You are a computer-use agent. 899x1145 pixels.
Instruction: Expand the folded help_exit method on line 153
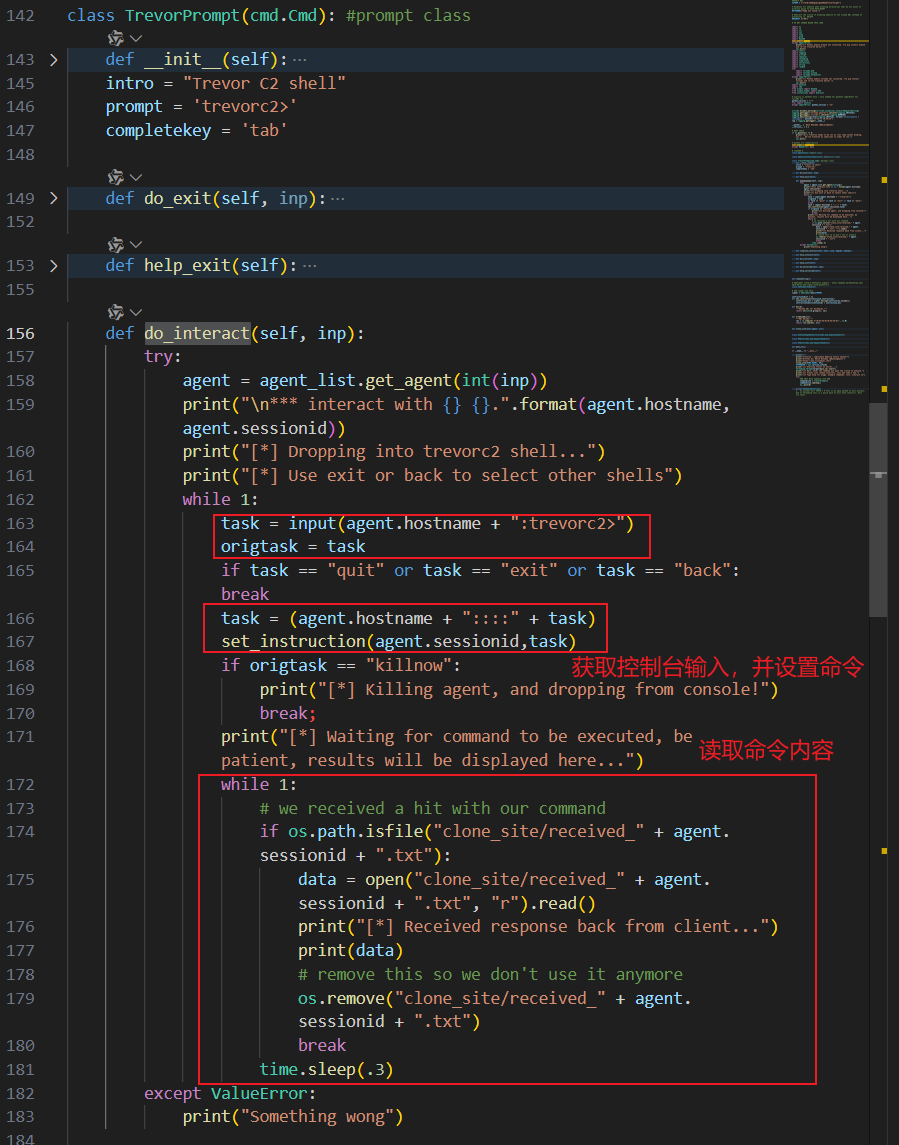53,265
